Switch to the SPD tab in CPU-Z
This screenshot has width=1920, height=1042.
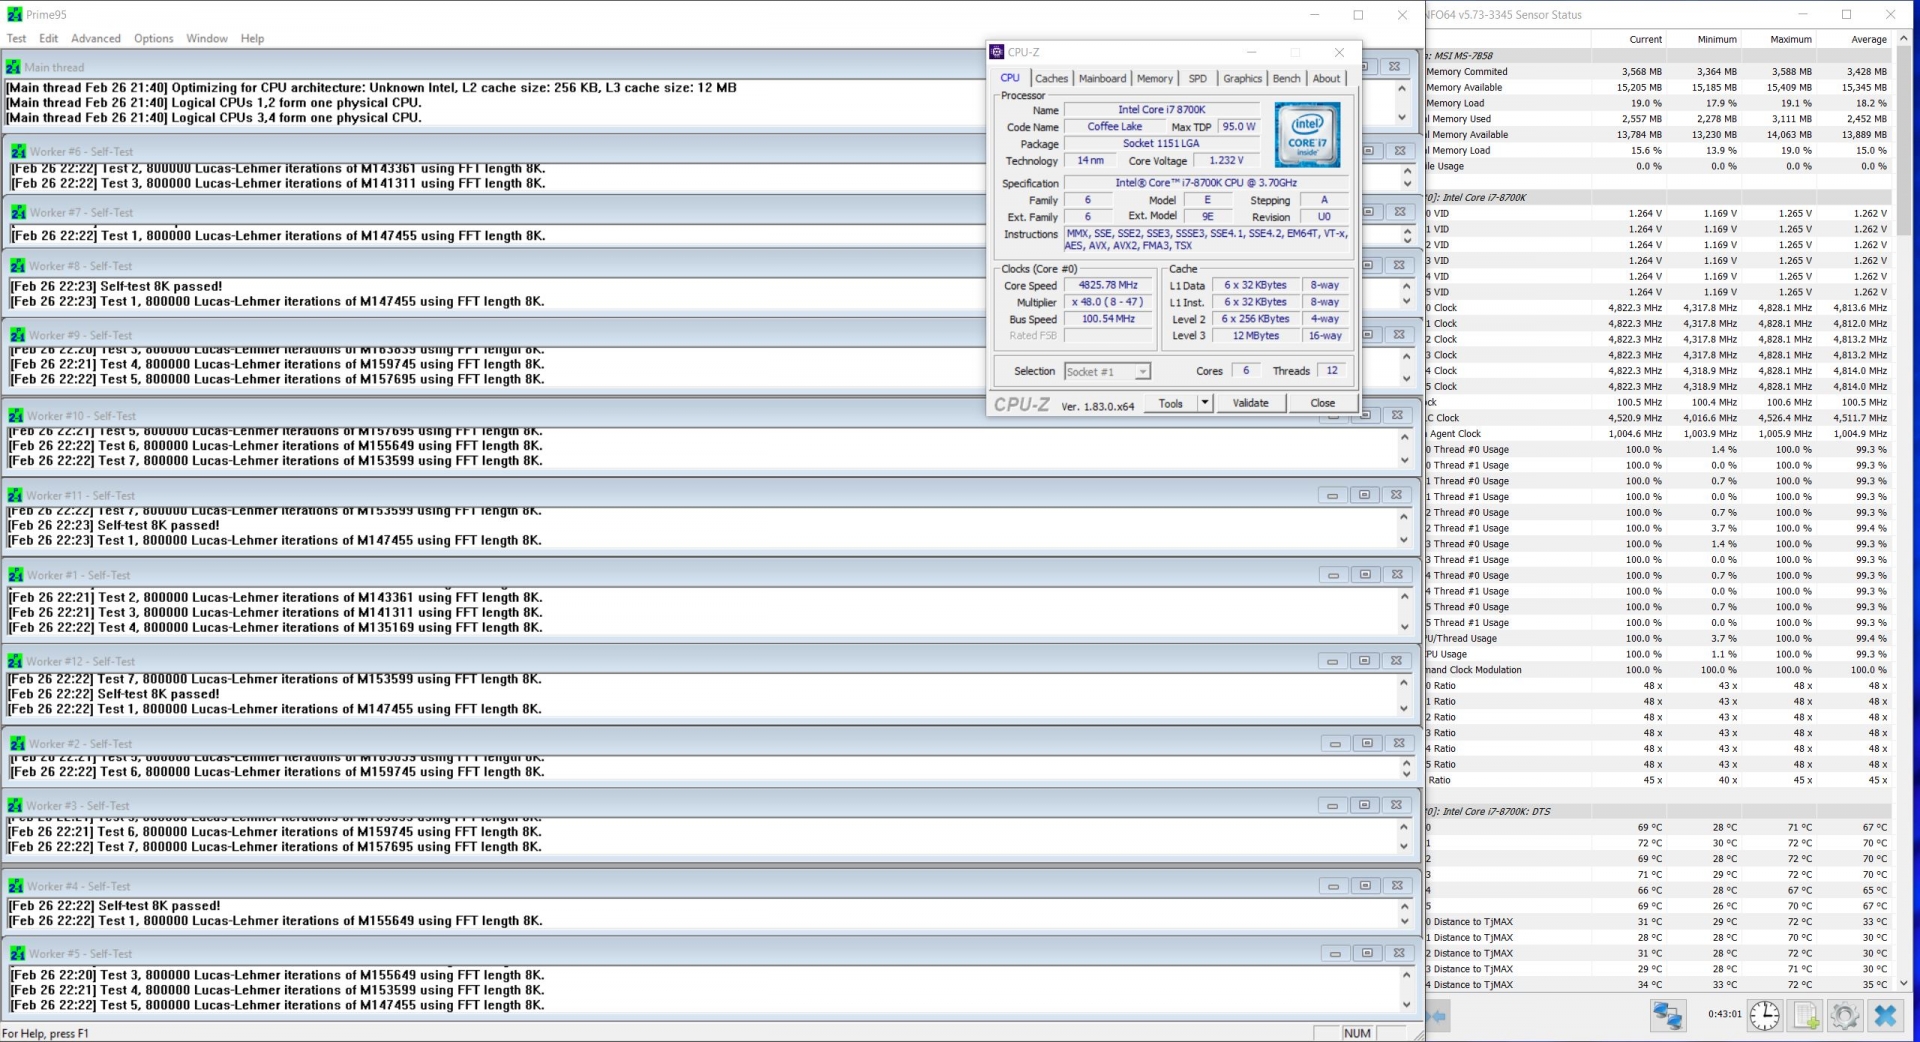1197,78
